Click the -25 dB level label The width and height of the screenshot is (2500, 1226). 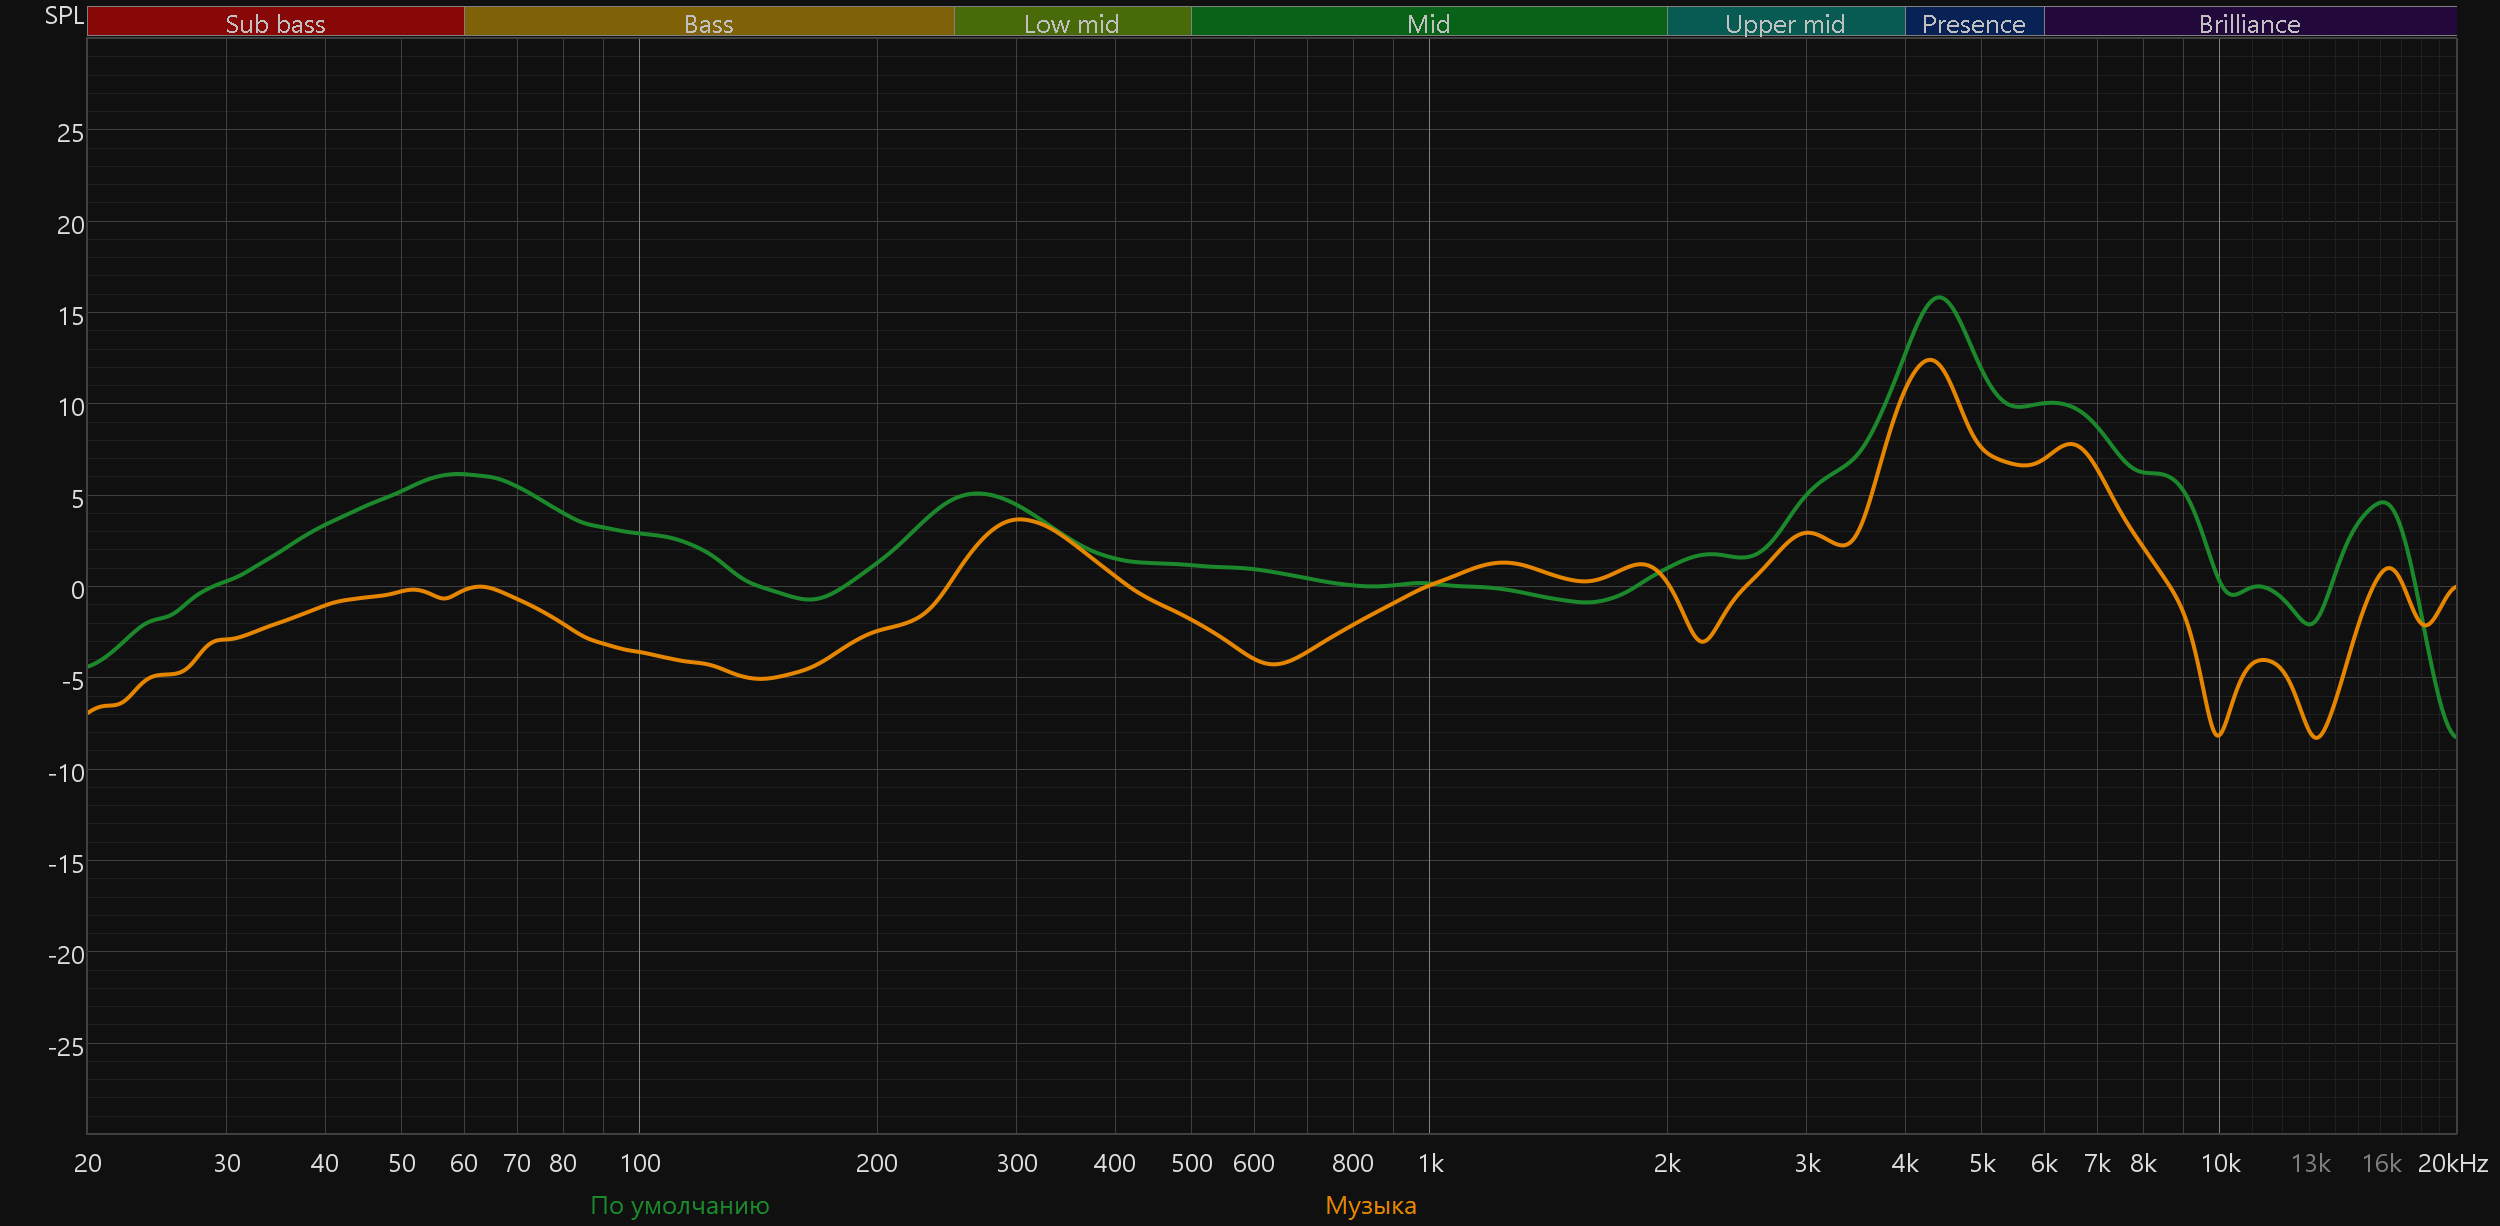point(66,1047)
